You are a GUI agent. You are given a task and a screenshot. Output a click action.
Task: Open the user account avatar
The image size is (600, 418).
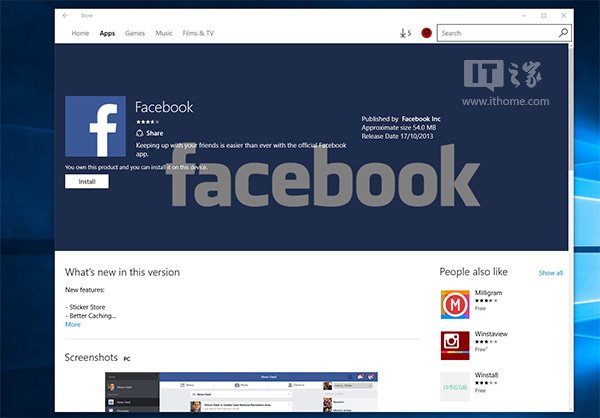pyautogui.click(x=427, y=33)
